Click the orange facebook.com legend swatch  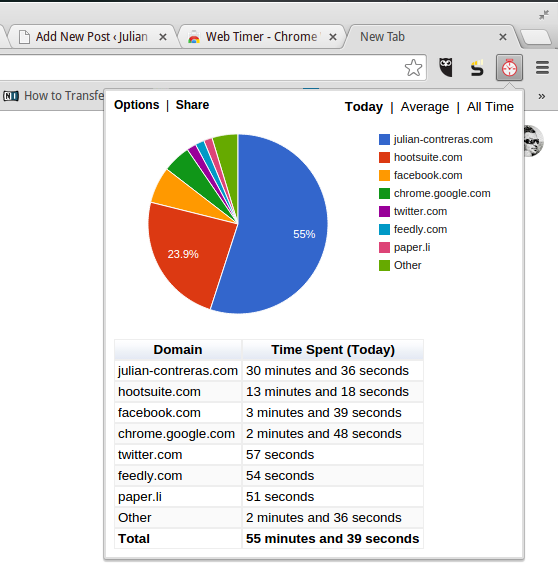(x=384, y=175)
